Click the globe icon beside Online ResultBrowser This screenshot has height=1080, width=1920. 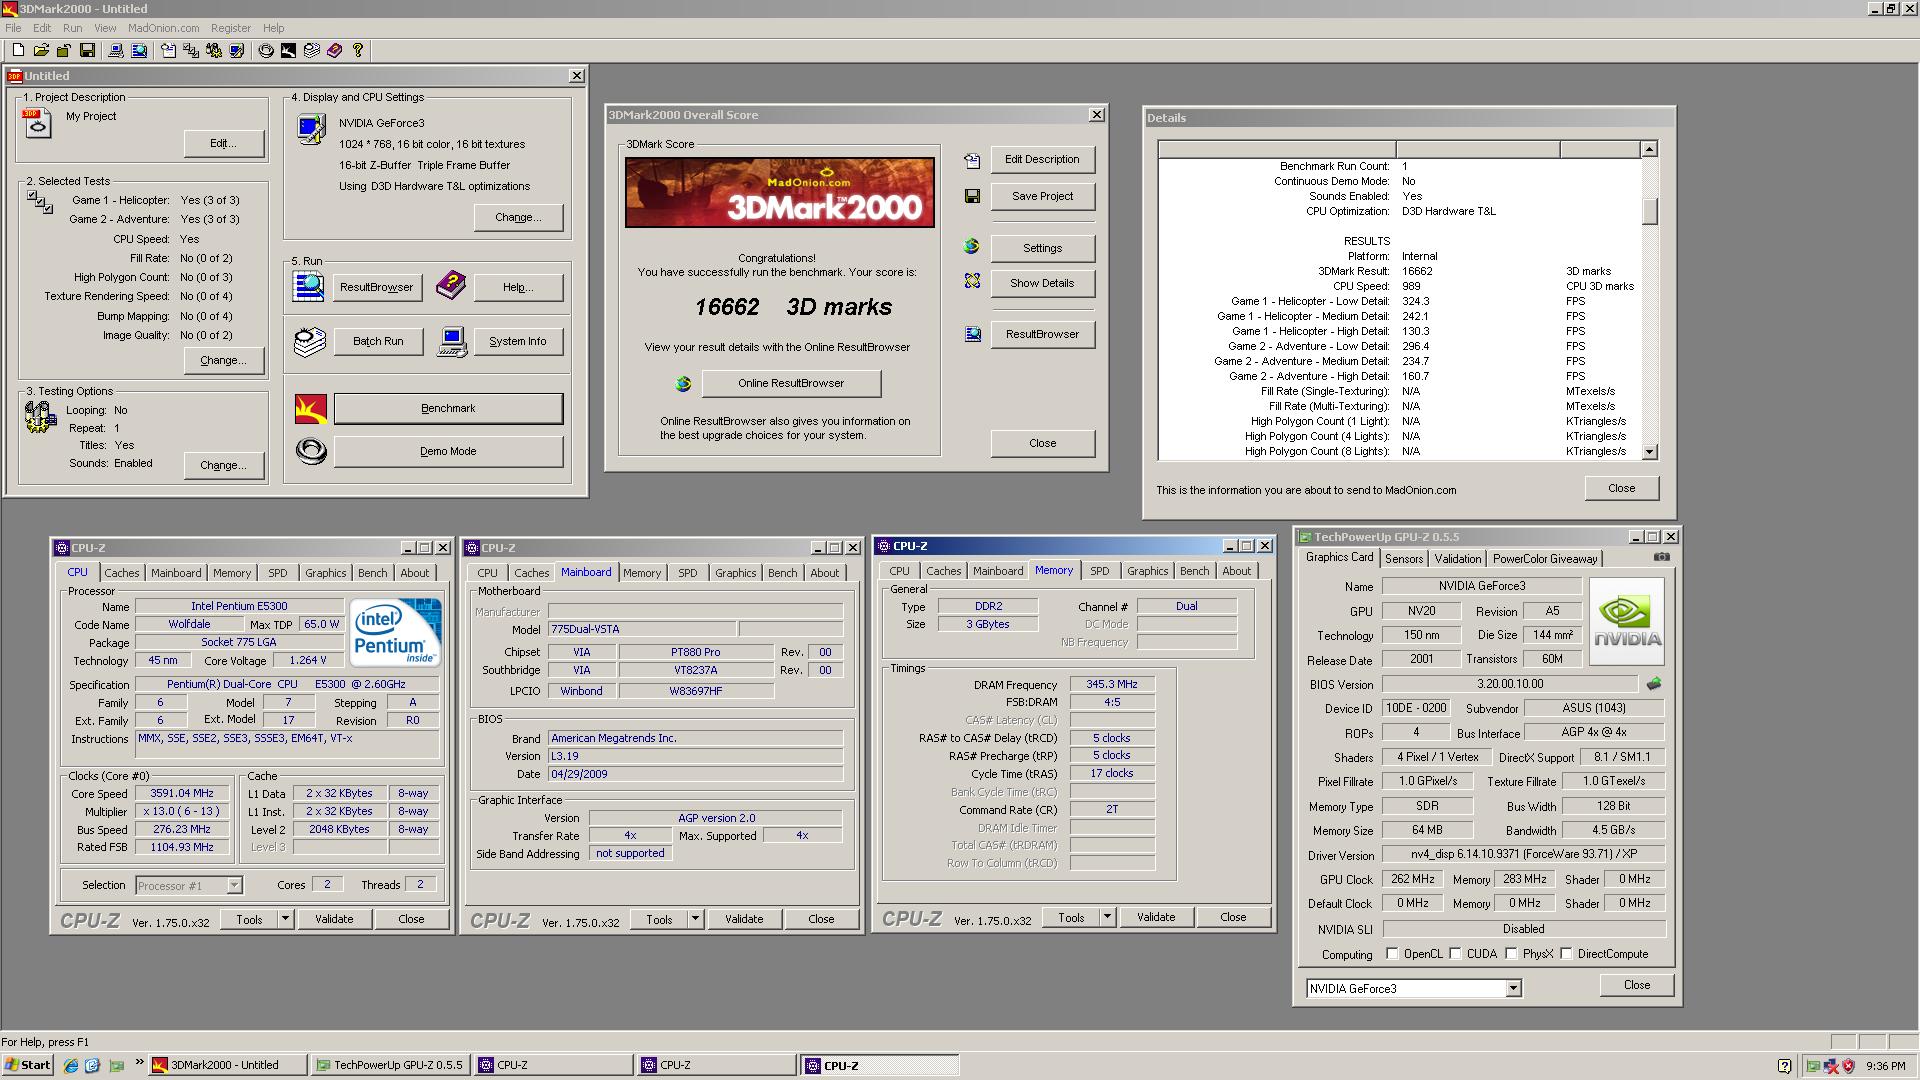683,383
